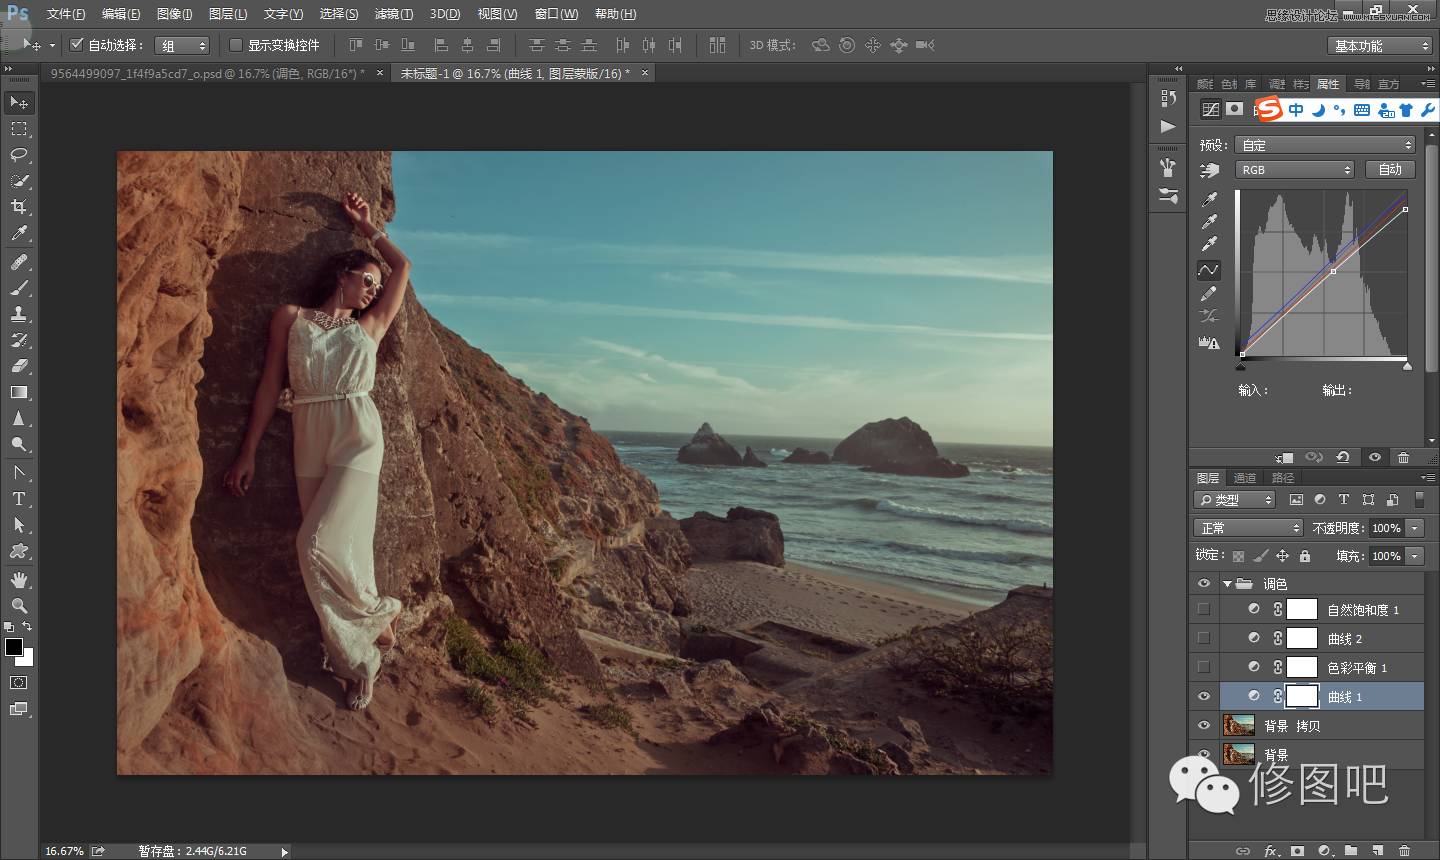
Task: Open the 文件 menu
Action: click(x=66, y=14)
